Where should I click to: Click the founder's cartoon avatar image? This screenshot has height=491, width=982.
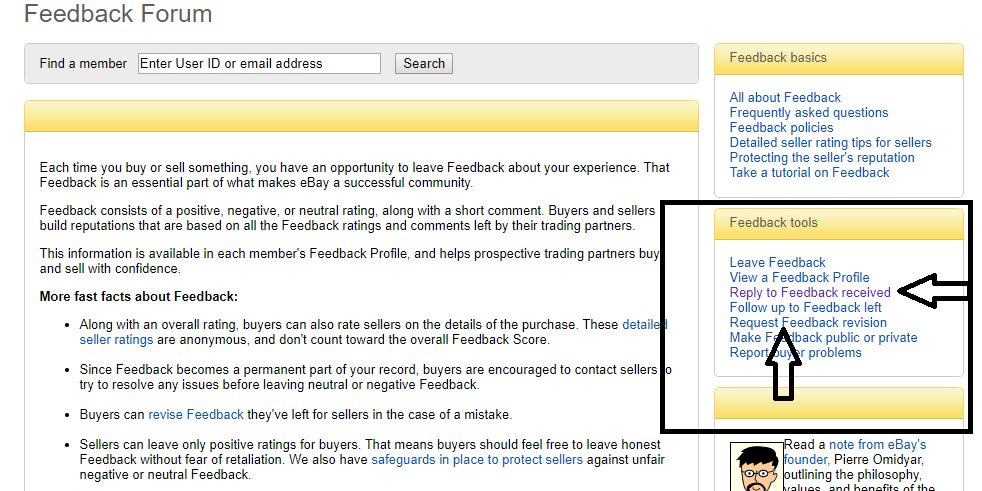[x=754, y=468]
